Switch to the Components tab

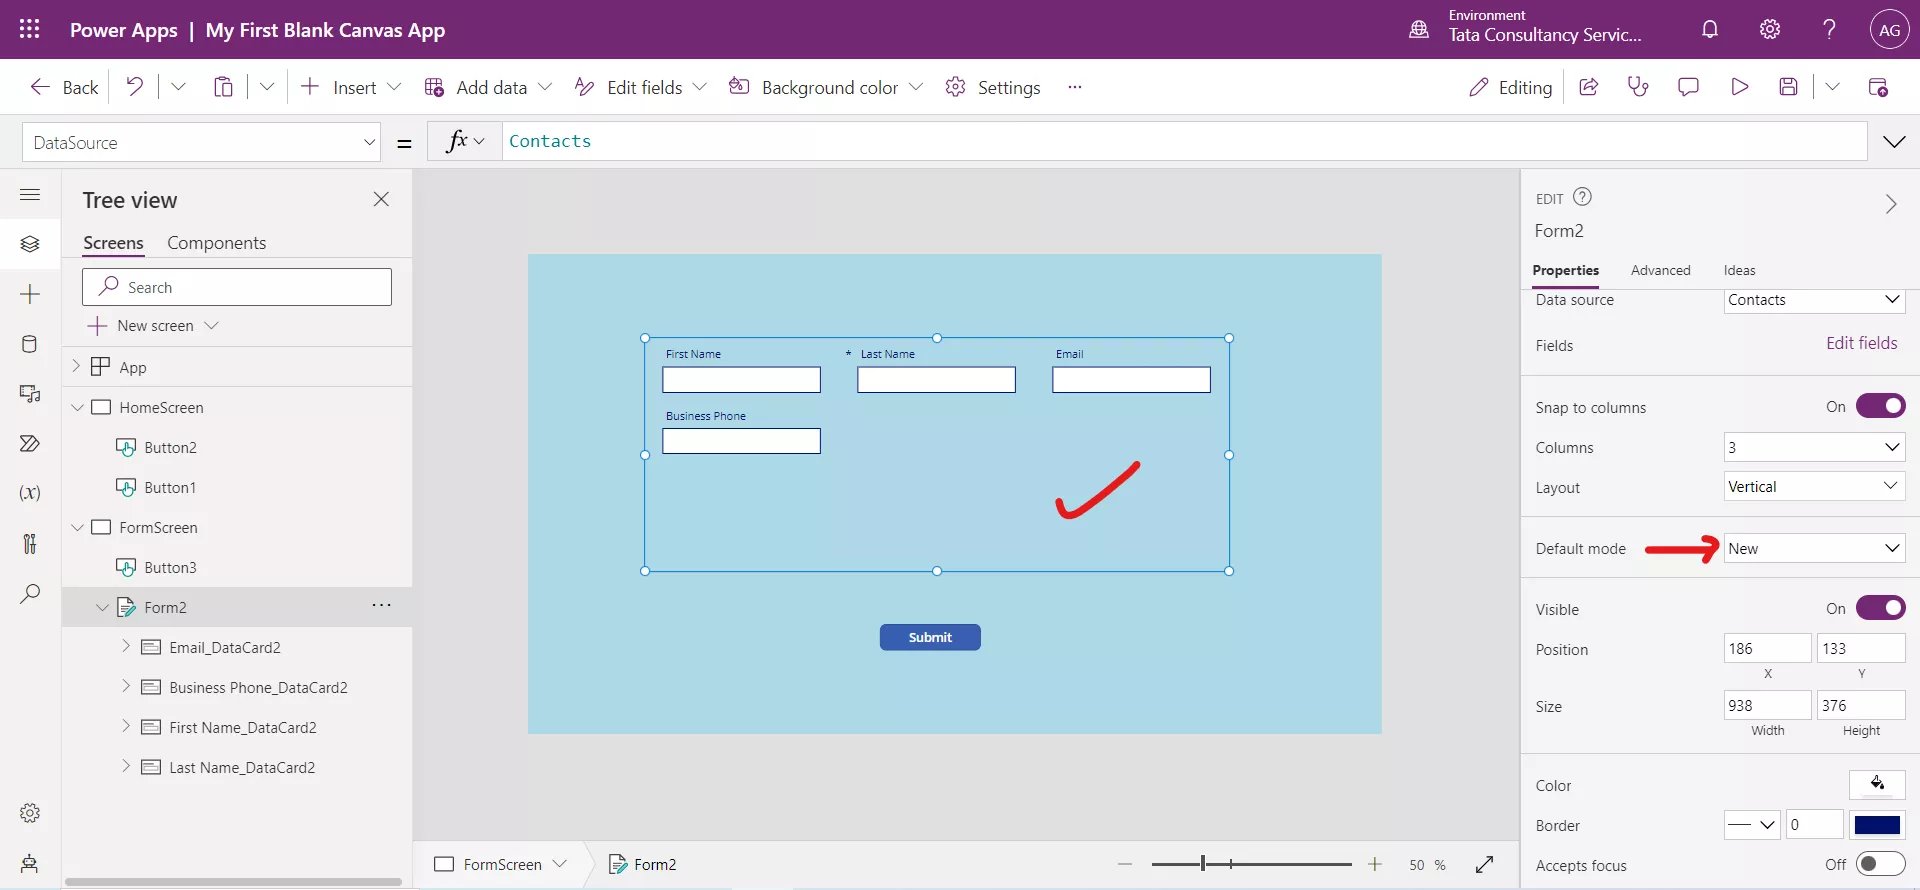coord(216,243)
